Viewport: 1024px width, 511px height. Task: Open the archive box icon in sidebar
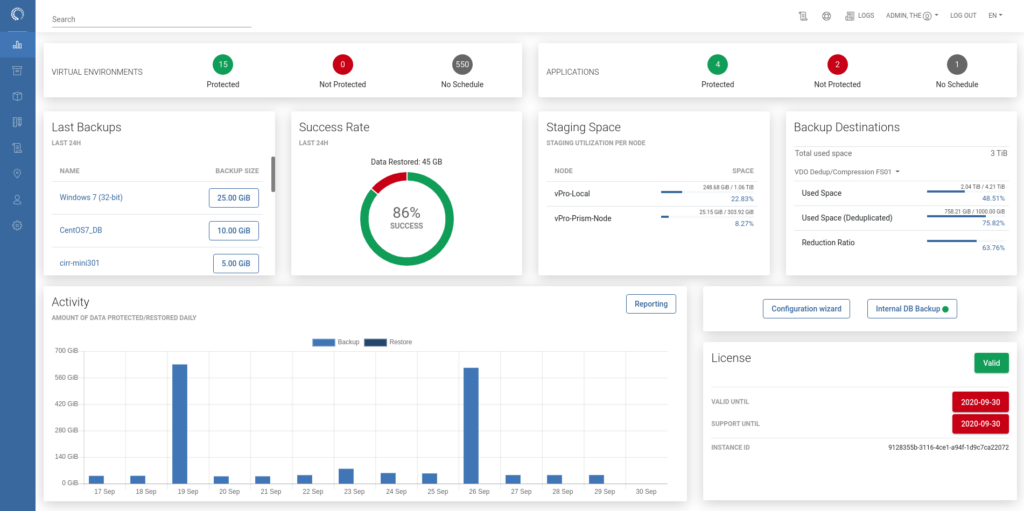(x=17, y=71)
